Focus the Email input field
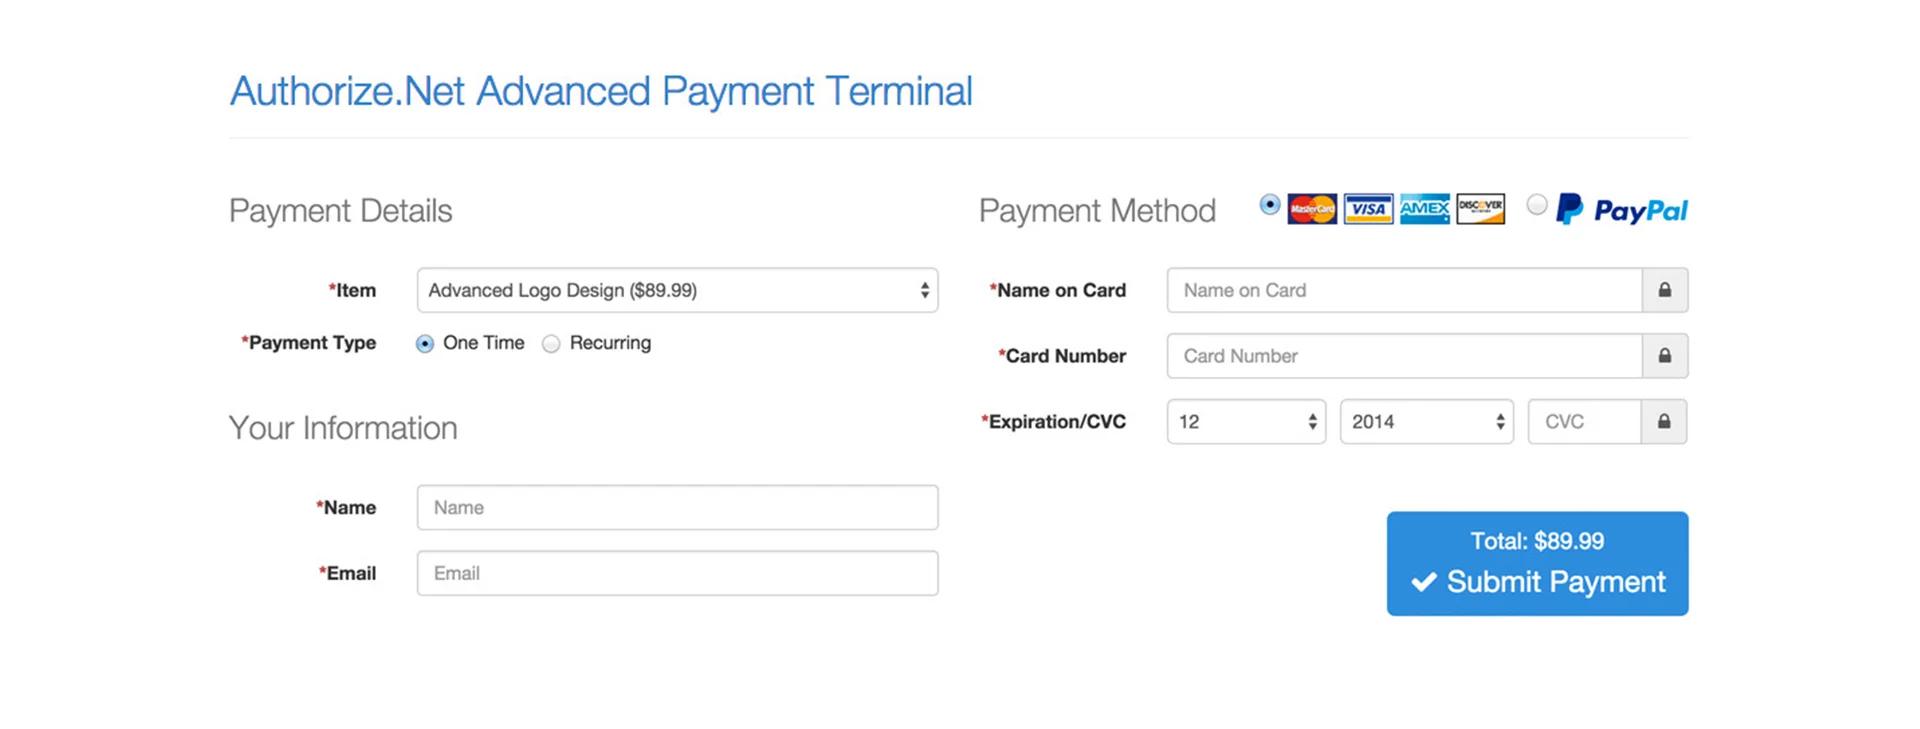1920x729 pixels. pos(677,573)
